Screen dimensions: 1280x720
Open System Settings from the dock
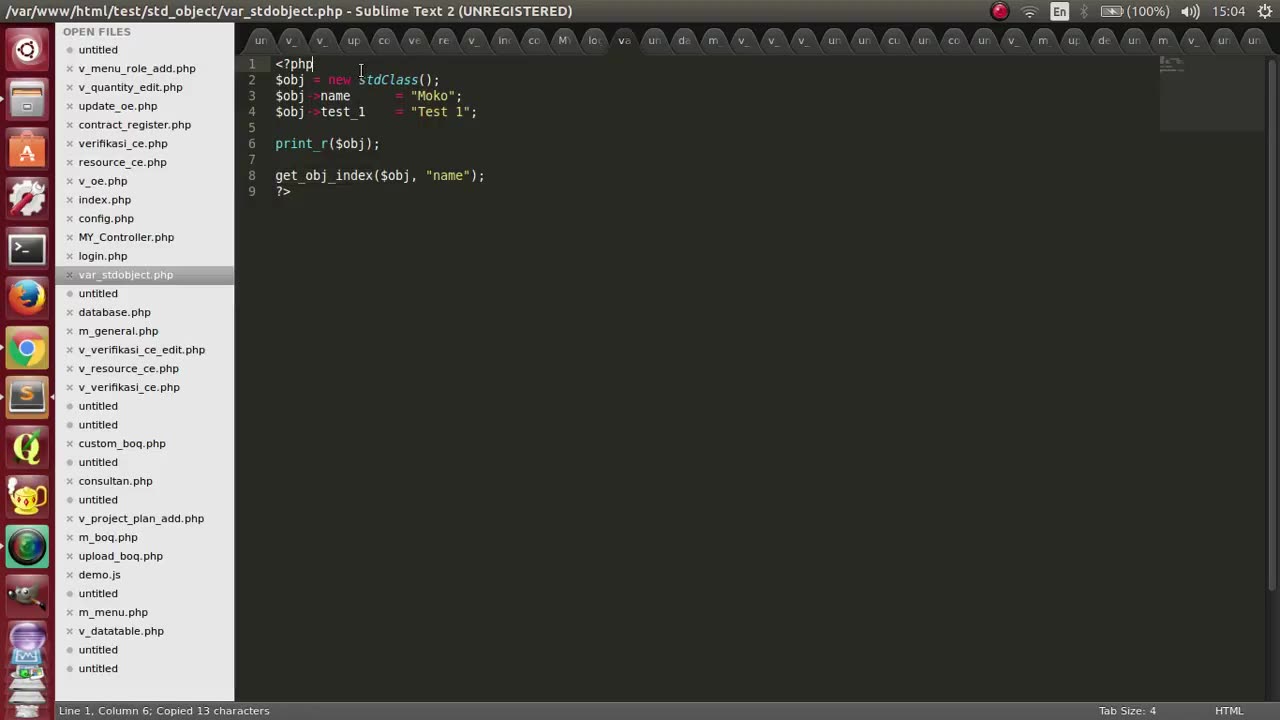click(27, 199)
